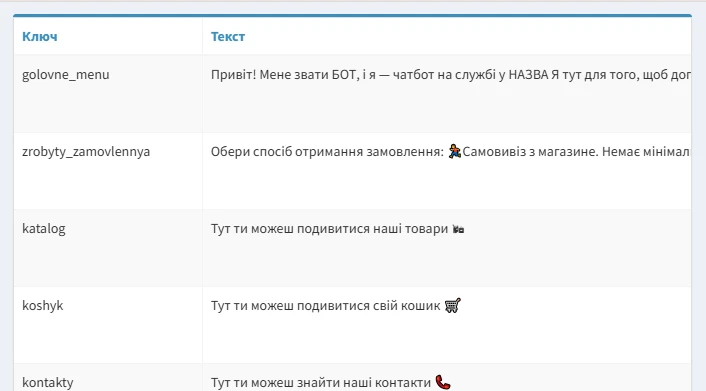
Task: Sort table by the Ключ column header
Action: [x=40, y=36]
